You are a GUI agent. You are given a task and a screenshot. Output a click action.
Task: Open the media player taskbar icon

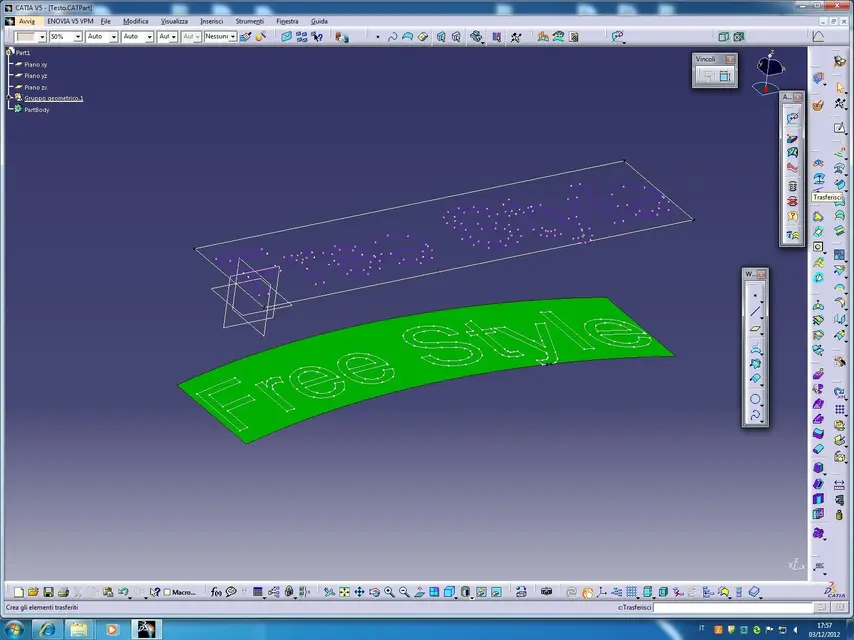pos(112,630)
